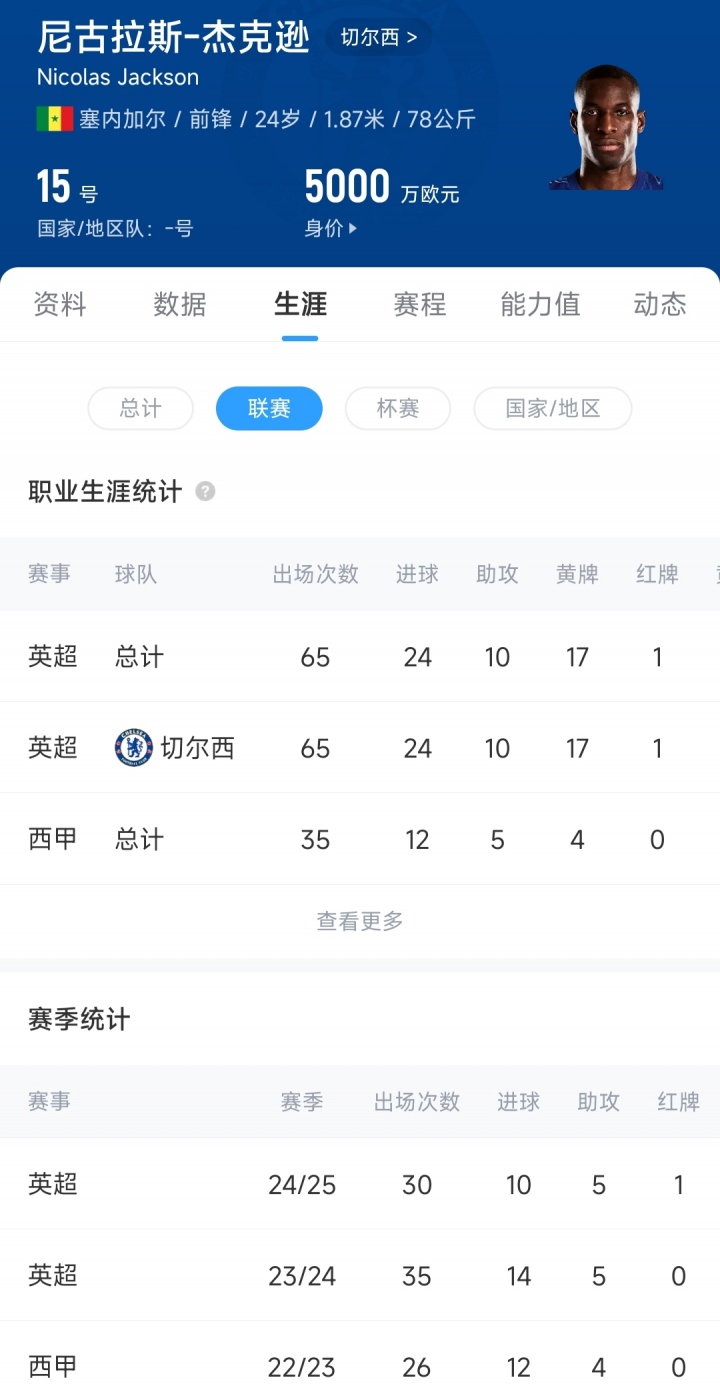Click the help question mark icon

pyautogui.click(x=205, y=491)
